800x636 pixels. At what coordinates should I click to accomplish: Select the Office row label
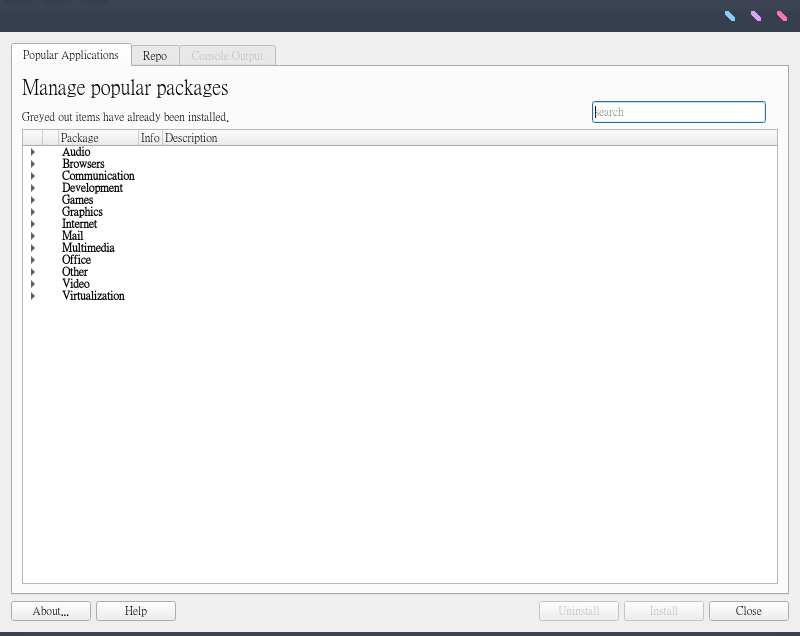coord(77,260)
